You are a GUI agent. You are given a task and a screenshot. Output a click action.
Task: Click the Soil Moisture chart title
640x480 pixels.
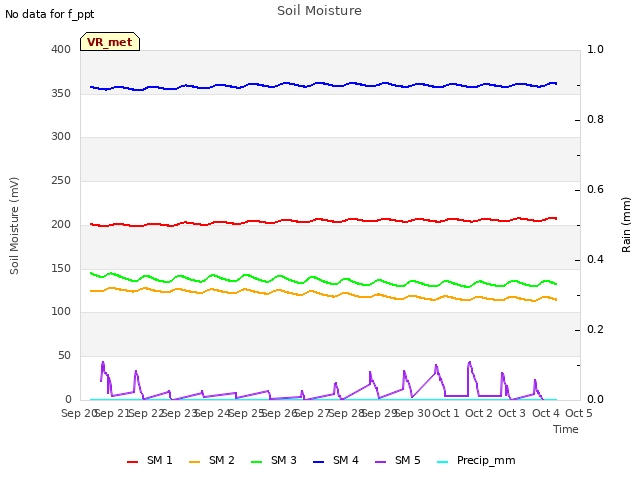[319, 11]
